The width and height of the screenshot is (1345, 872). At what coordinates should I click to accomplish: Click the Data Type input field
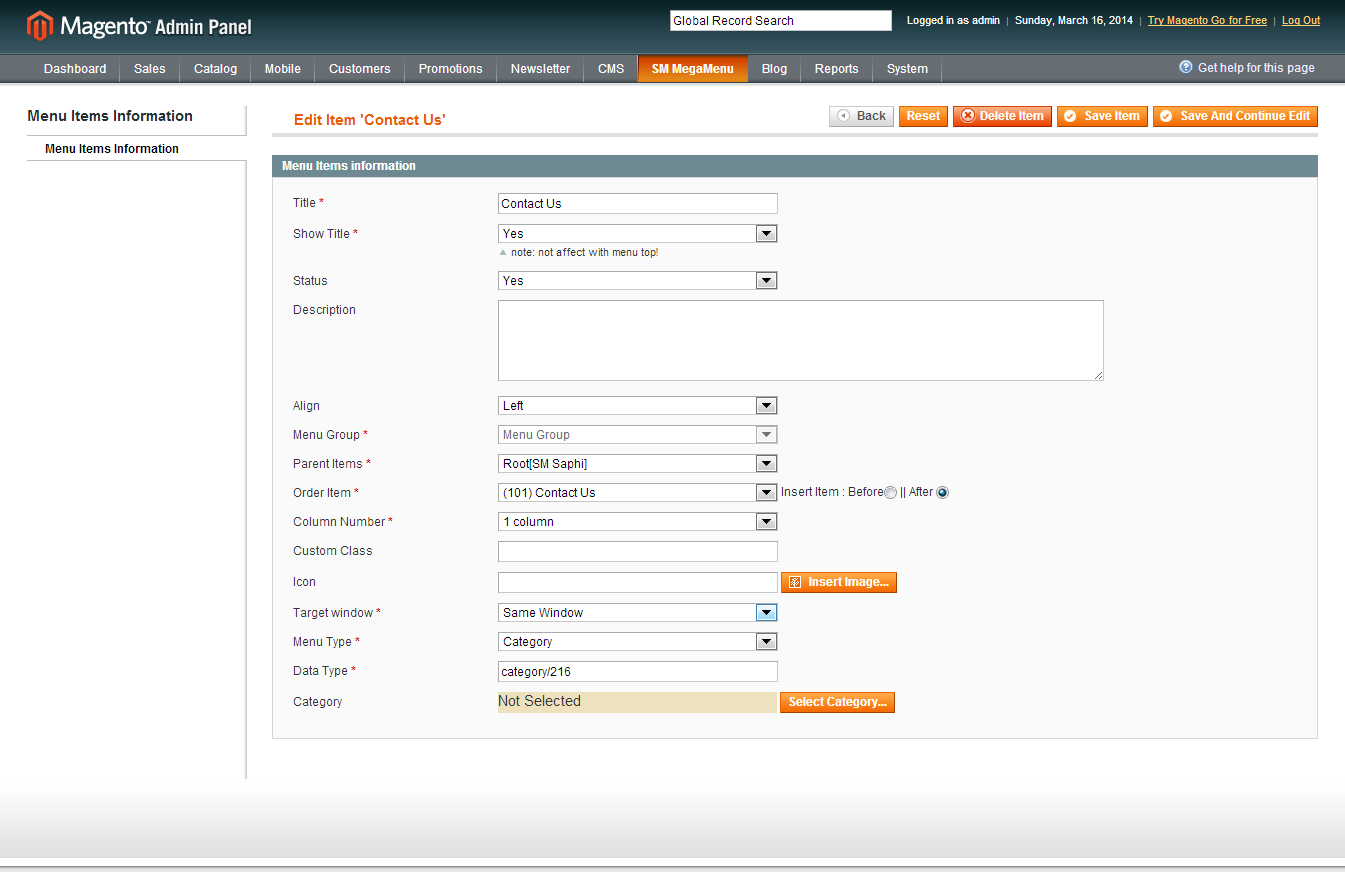pyautogui.click(x=638, y=671)
